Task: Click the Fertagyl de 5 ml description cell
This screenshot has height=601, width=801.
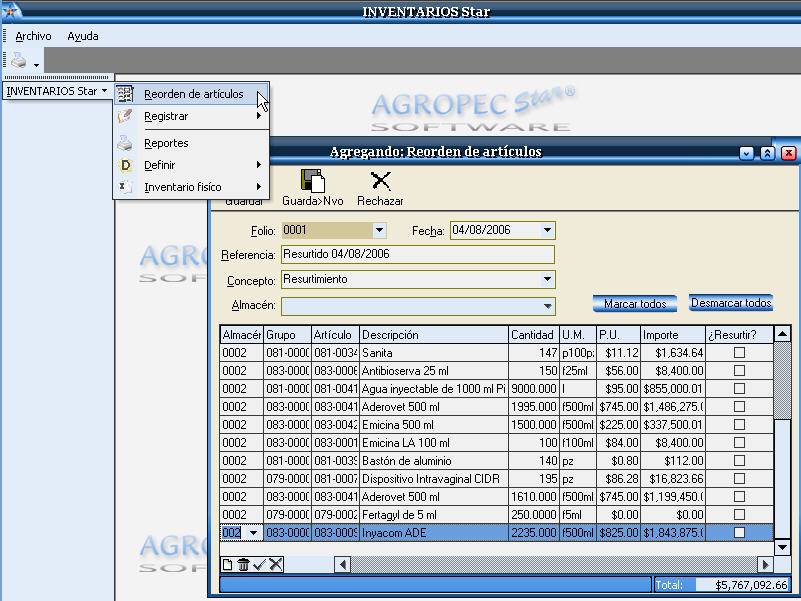Action: (x=434, y=515)
